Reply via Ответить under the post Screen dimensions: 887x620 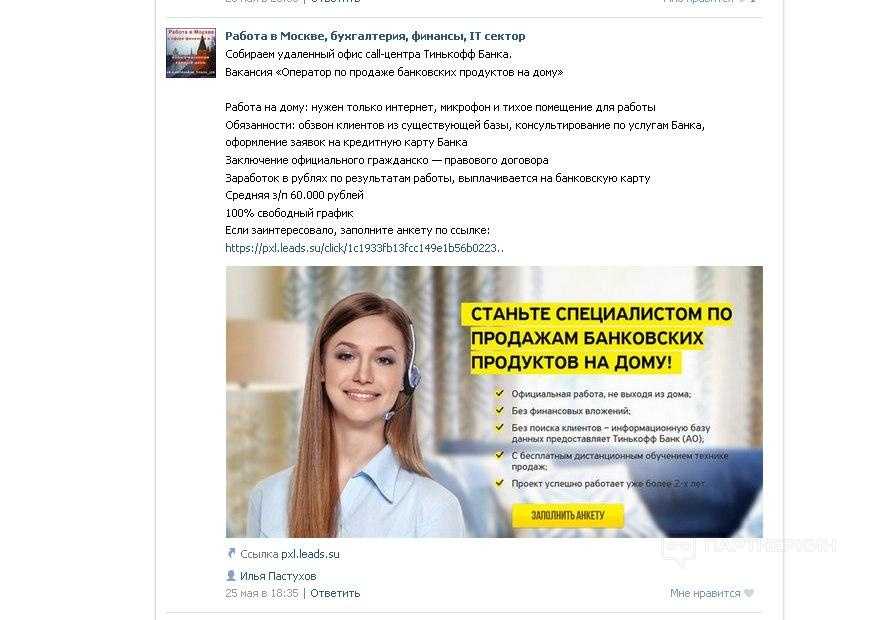(x=335, y=593)
